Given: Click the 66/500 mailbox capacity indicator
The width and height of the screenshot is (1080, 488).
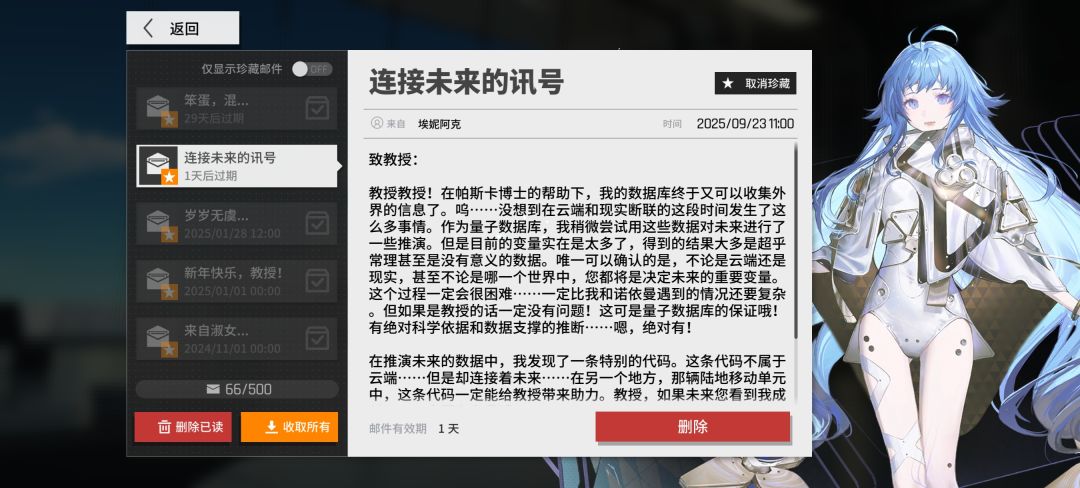Looking at the screenshot, I should pos(238,390).
